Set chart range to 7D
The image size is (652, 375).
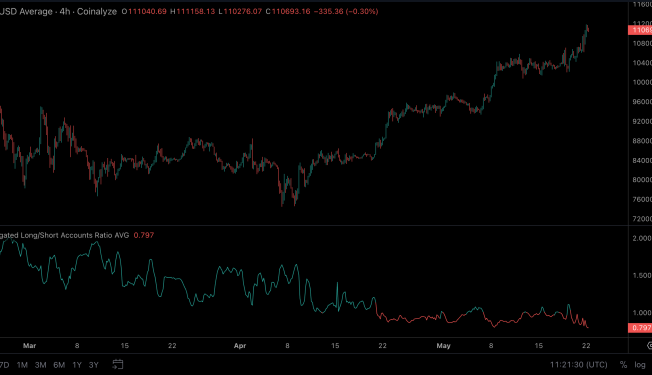click(4, 365)
